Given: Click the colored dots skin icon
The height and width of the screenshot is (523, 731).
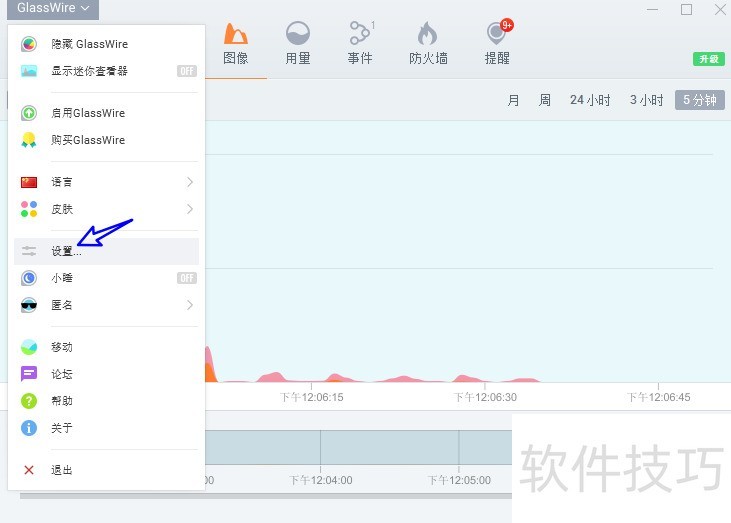Looking at the screenshot, I should (x=29, y=209).
